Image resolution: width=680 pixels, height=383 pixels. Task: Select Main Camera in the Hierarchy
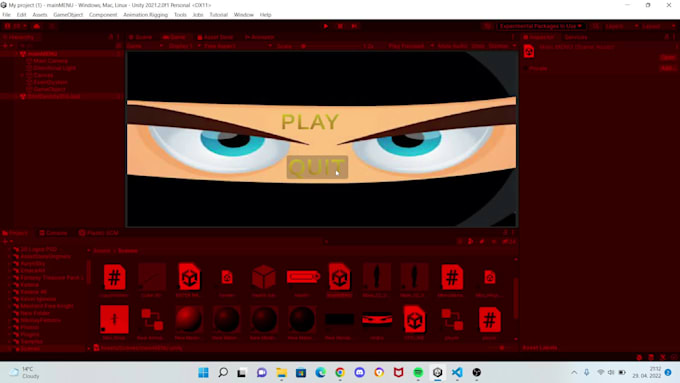tap(50, 61)
